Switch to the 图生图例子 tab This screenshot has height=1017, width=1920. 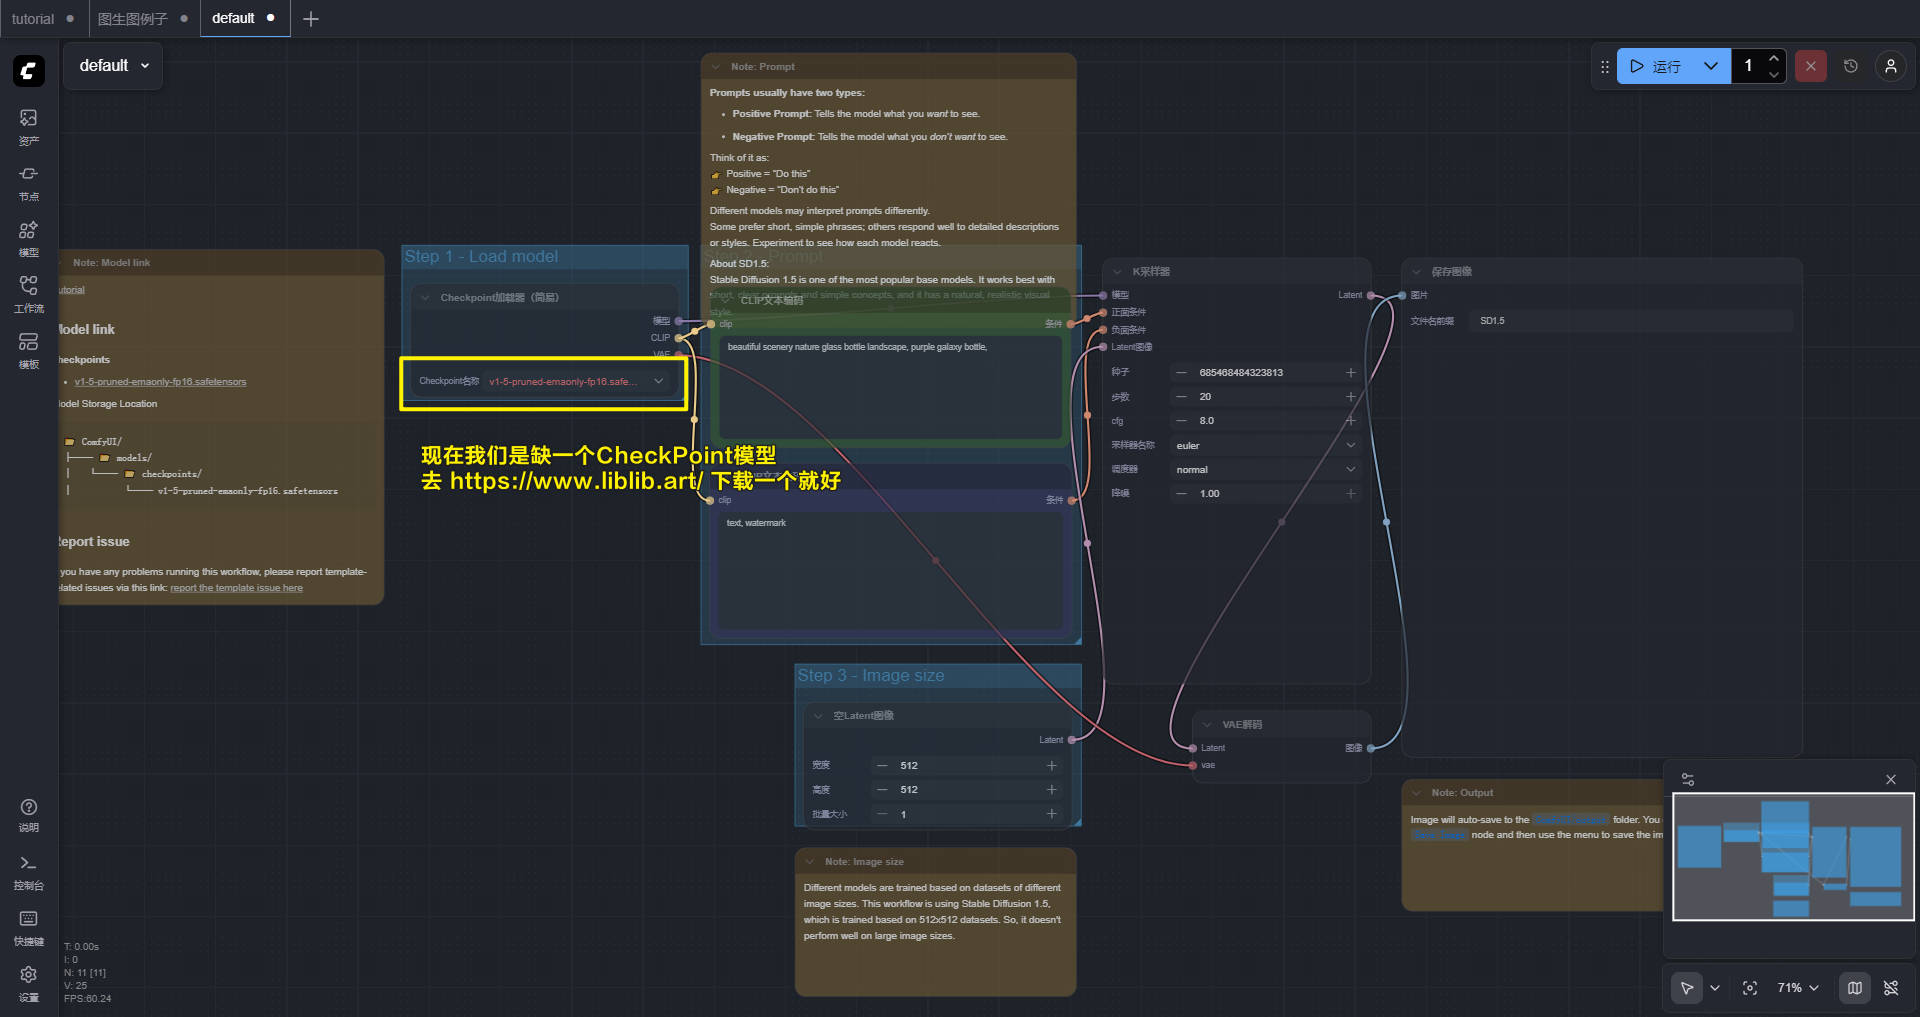point(133,19)
